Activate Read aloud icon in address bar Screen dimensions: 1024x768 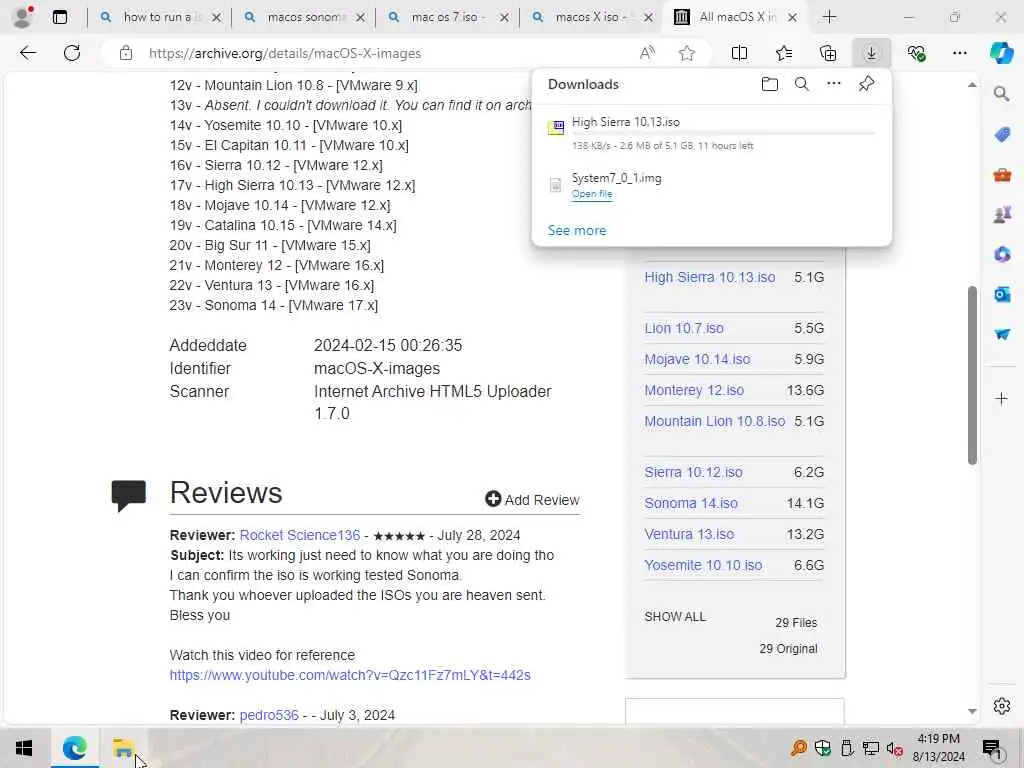[647, 54]
